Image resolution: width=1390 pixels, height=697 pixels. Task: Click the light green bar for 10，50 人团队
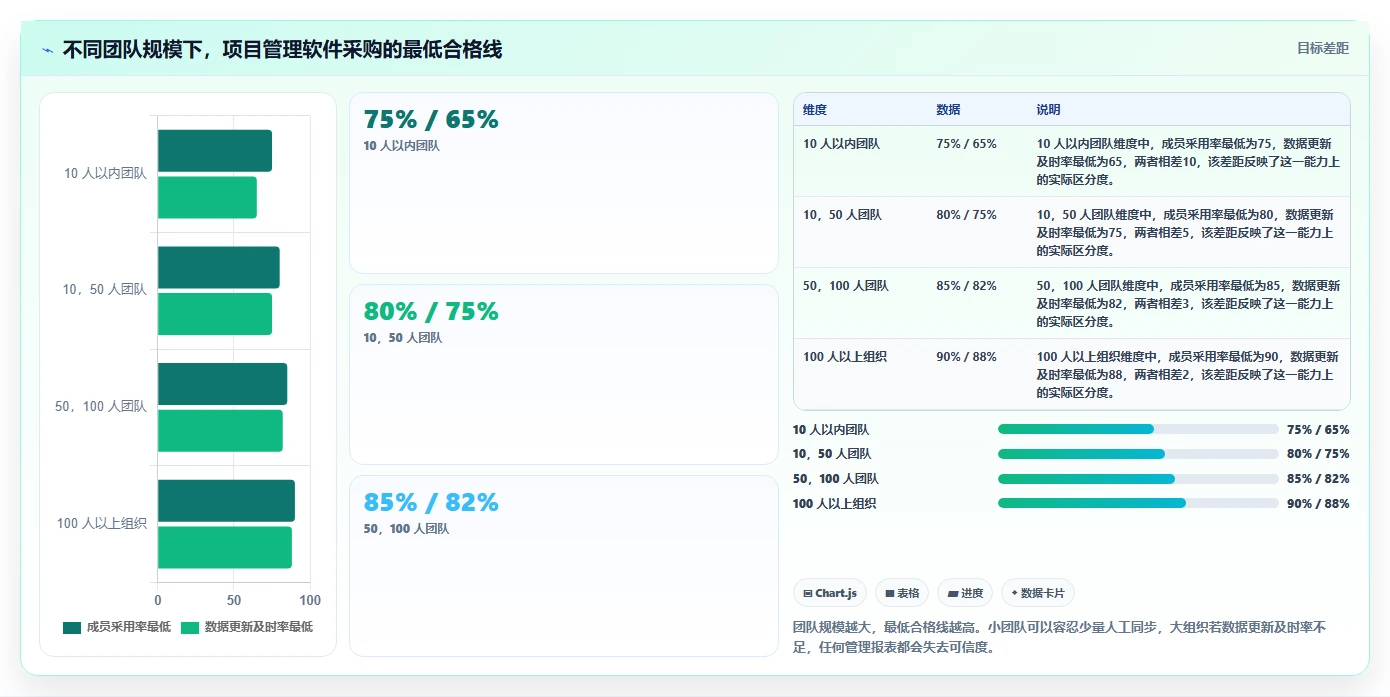215,314
